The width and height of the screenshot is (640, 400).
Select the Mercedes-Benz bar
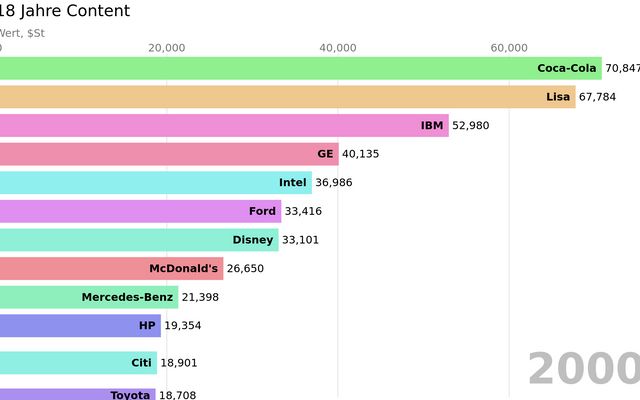click(x=89, y=297)
